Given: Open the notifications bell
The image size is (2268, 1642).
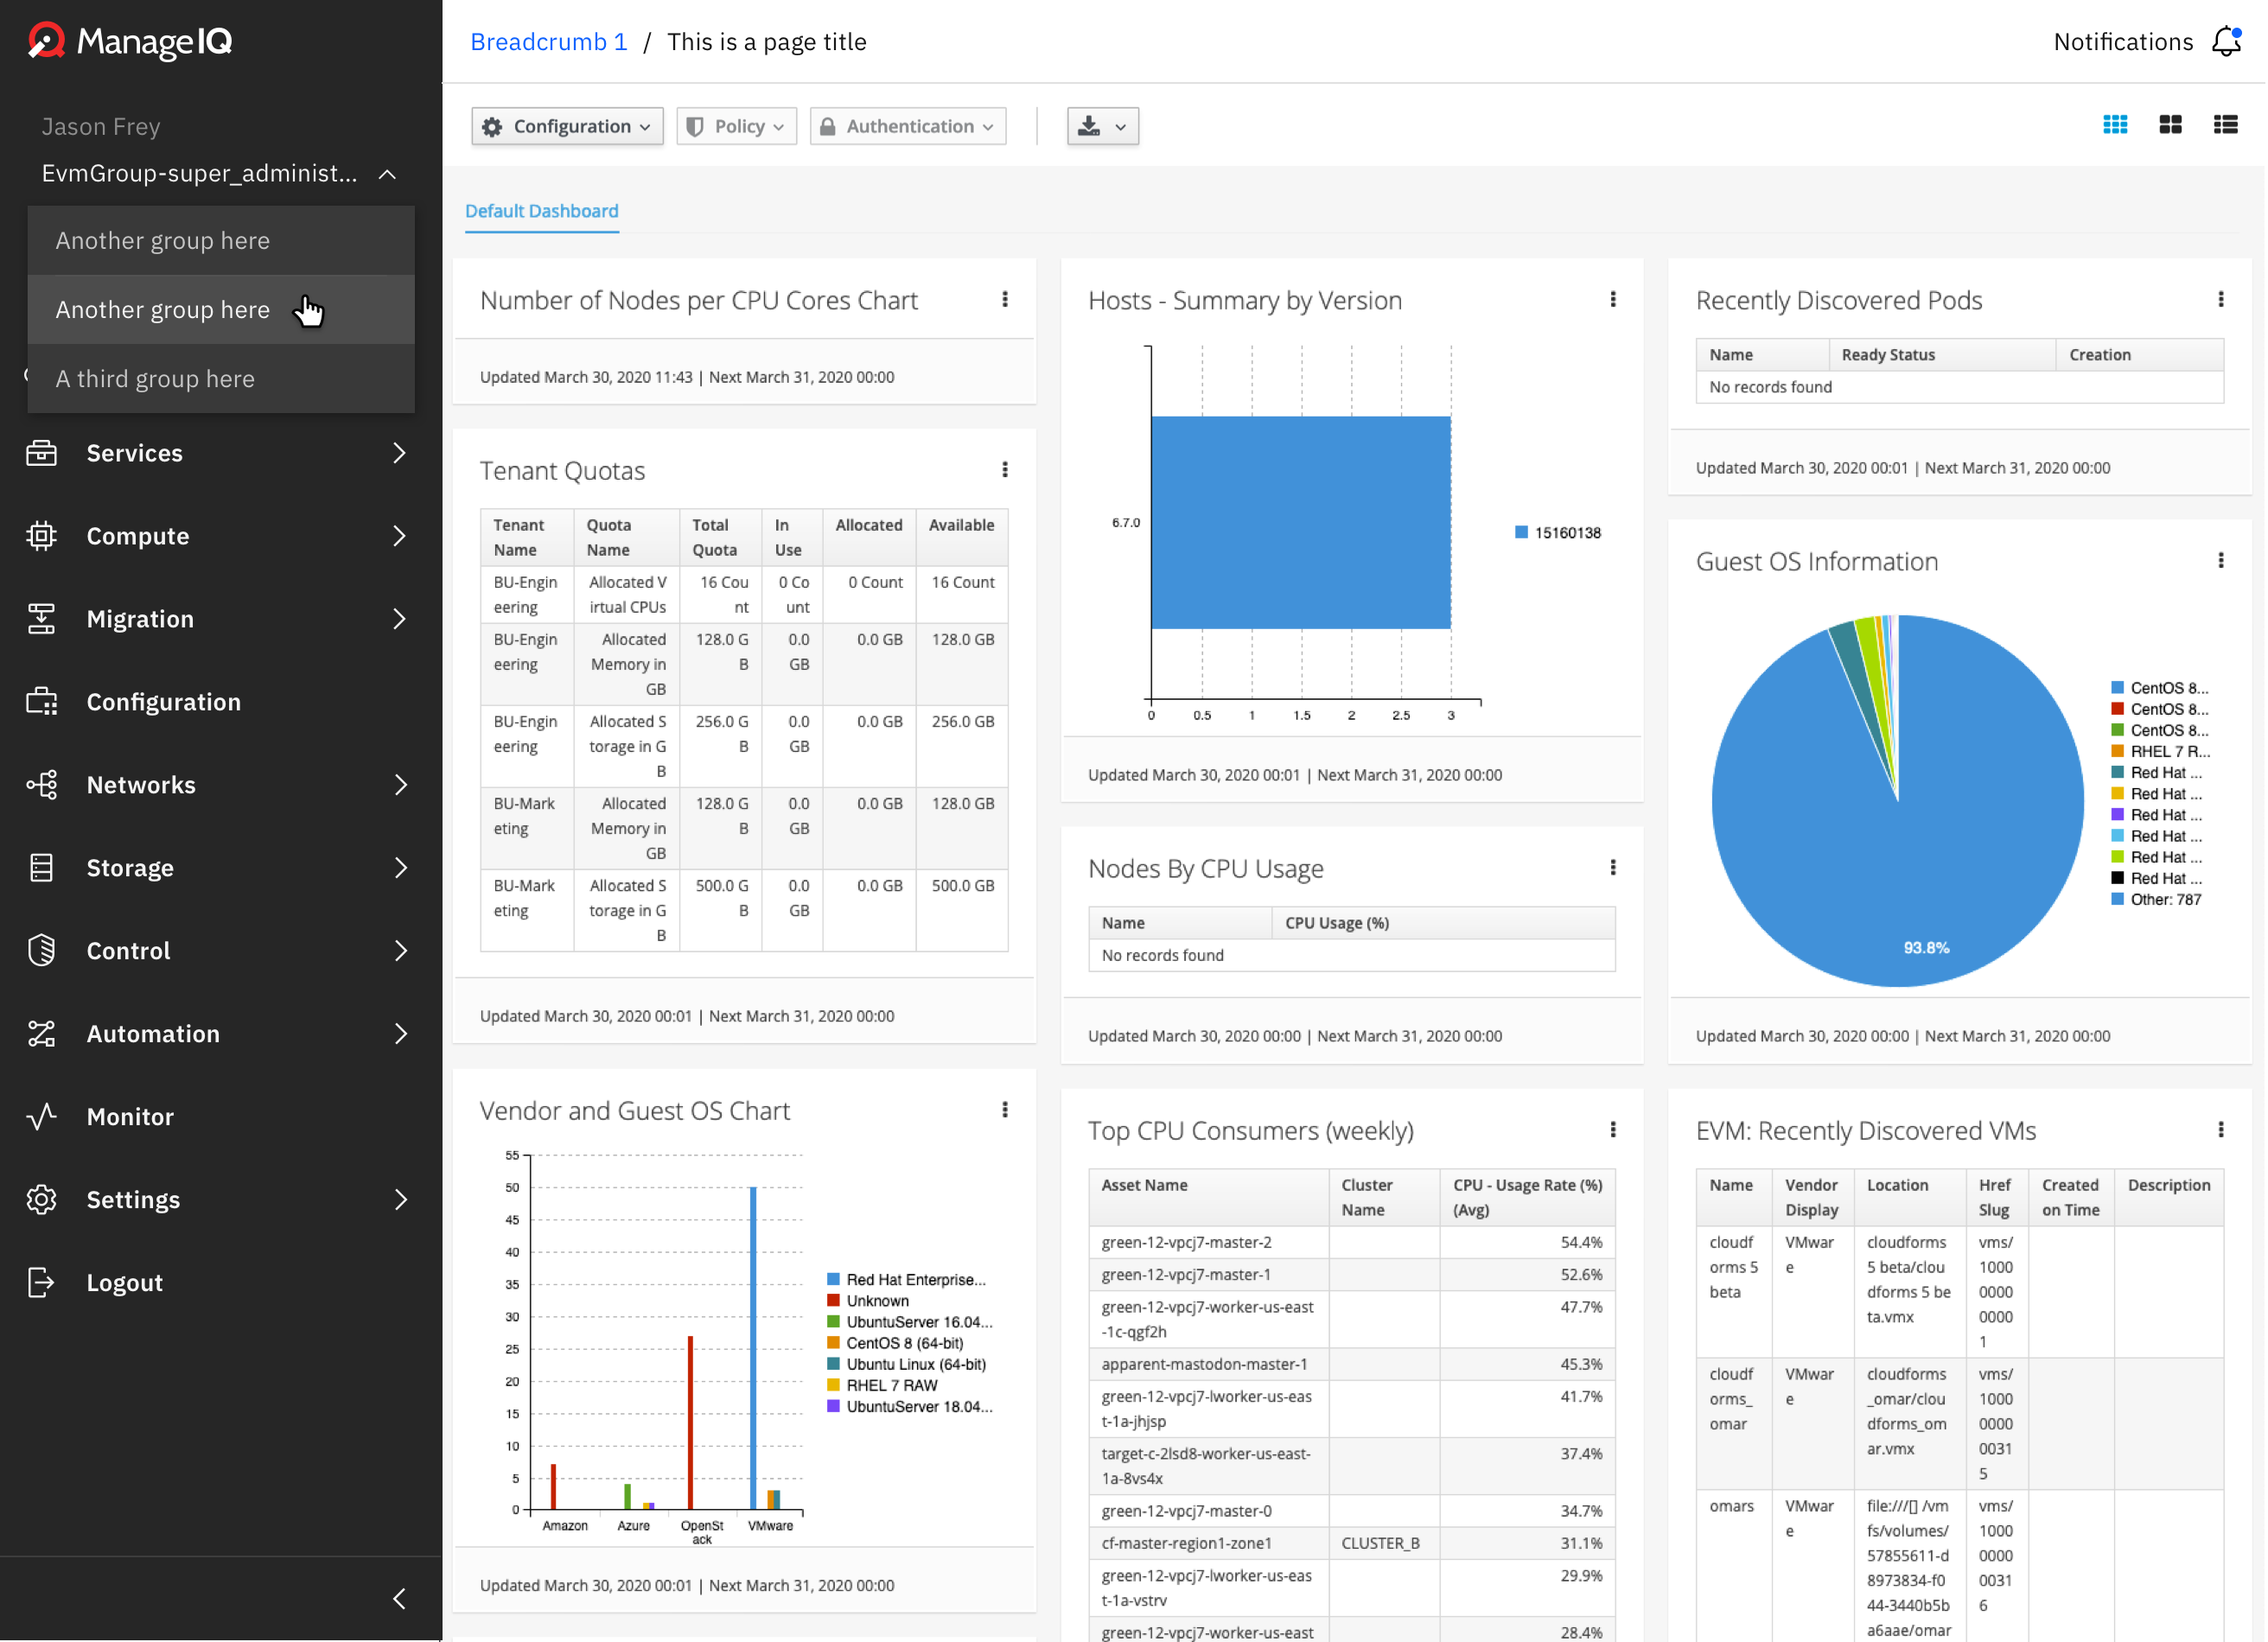Looking at the screenshot, I should pos(2227,41).
